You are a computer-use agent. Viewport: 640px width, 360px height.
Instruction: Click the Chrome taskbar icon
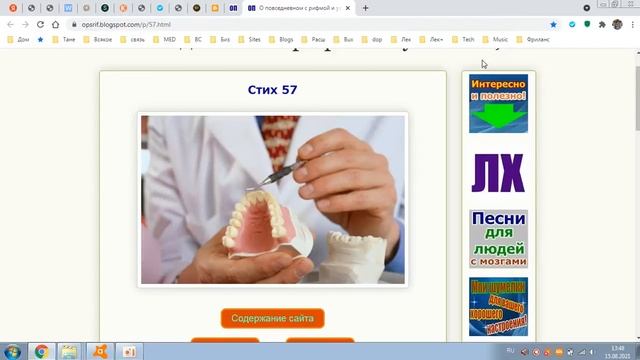(41, 351)
